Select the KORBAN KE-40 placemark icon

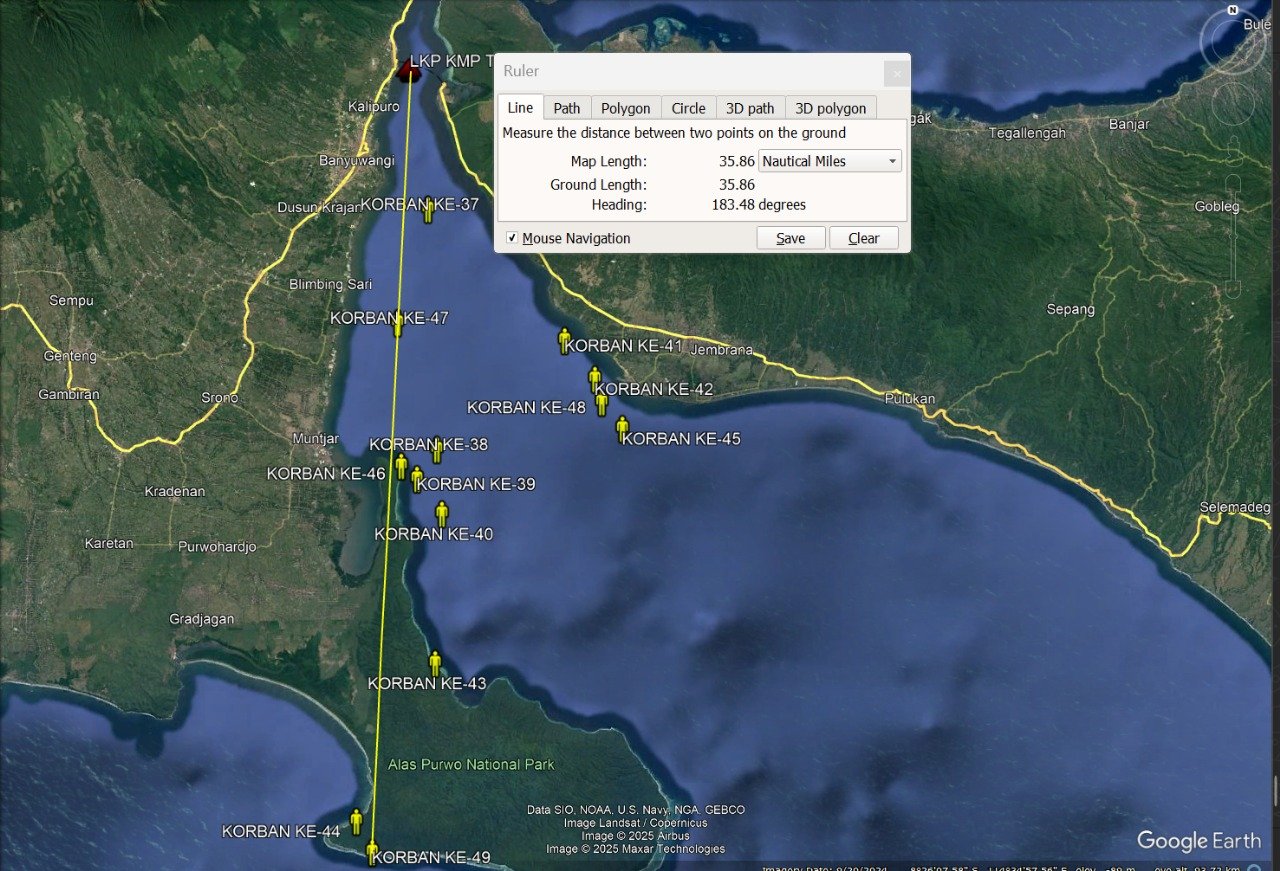[x=442, y=514]
